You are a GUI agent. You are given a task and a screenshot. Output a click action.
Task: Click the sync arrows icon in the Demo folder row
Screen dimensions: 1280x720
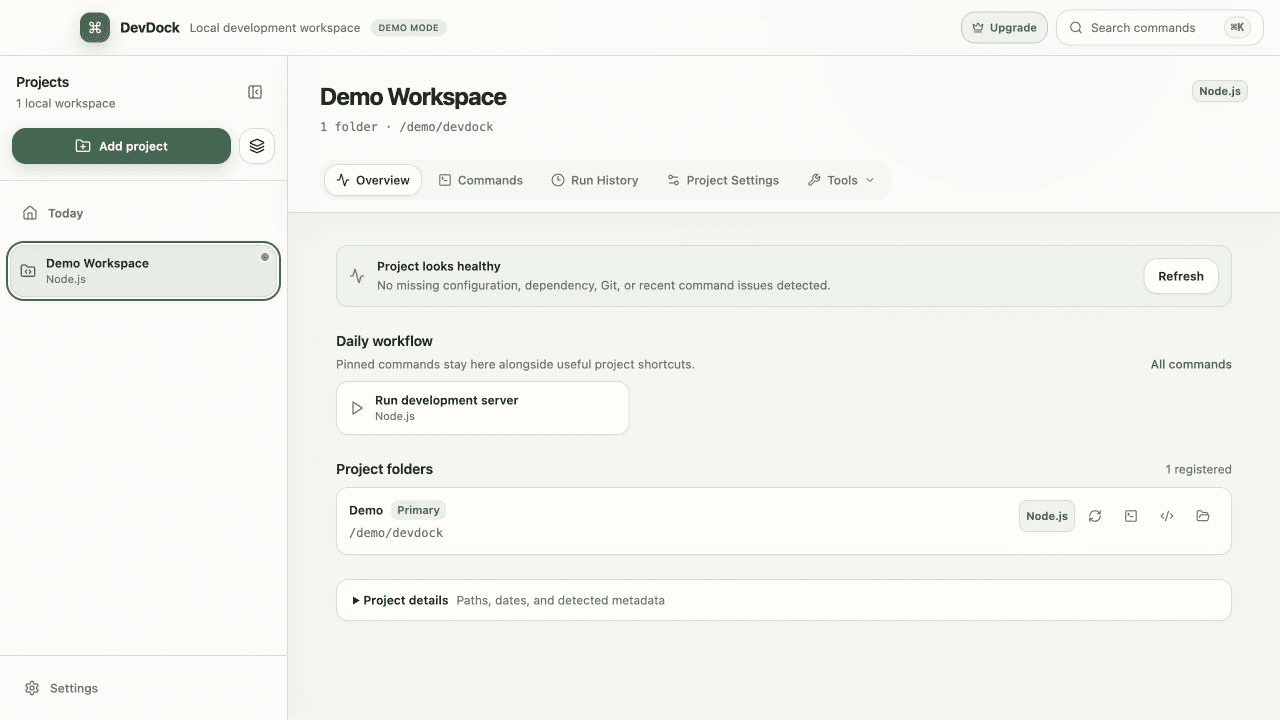tap(1095, 516)
